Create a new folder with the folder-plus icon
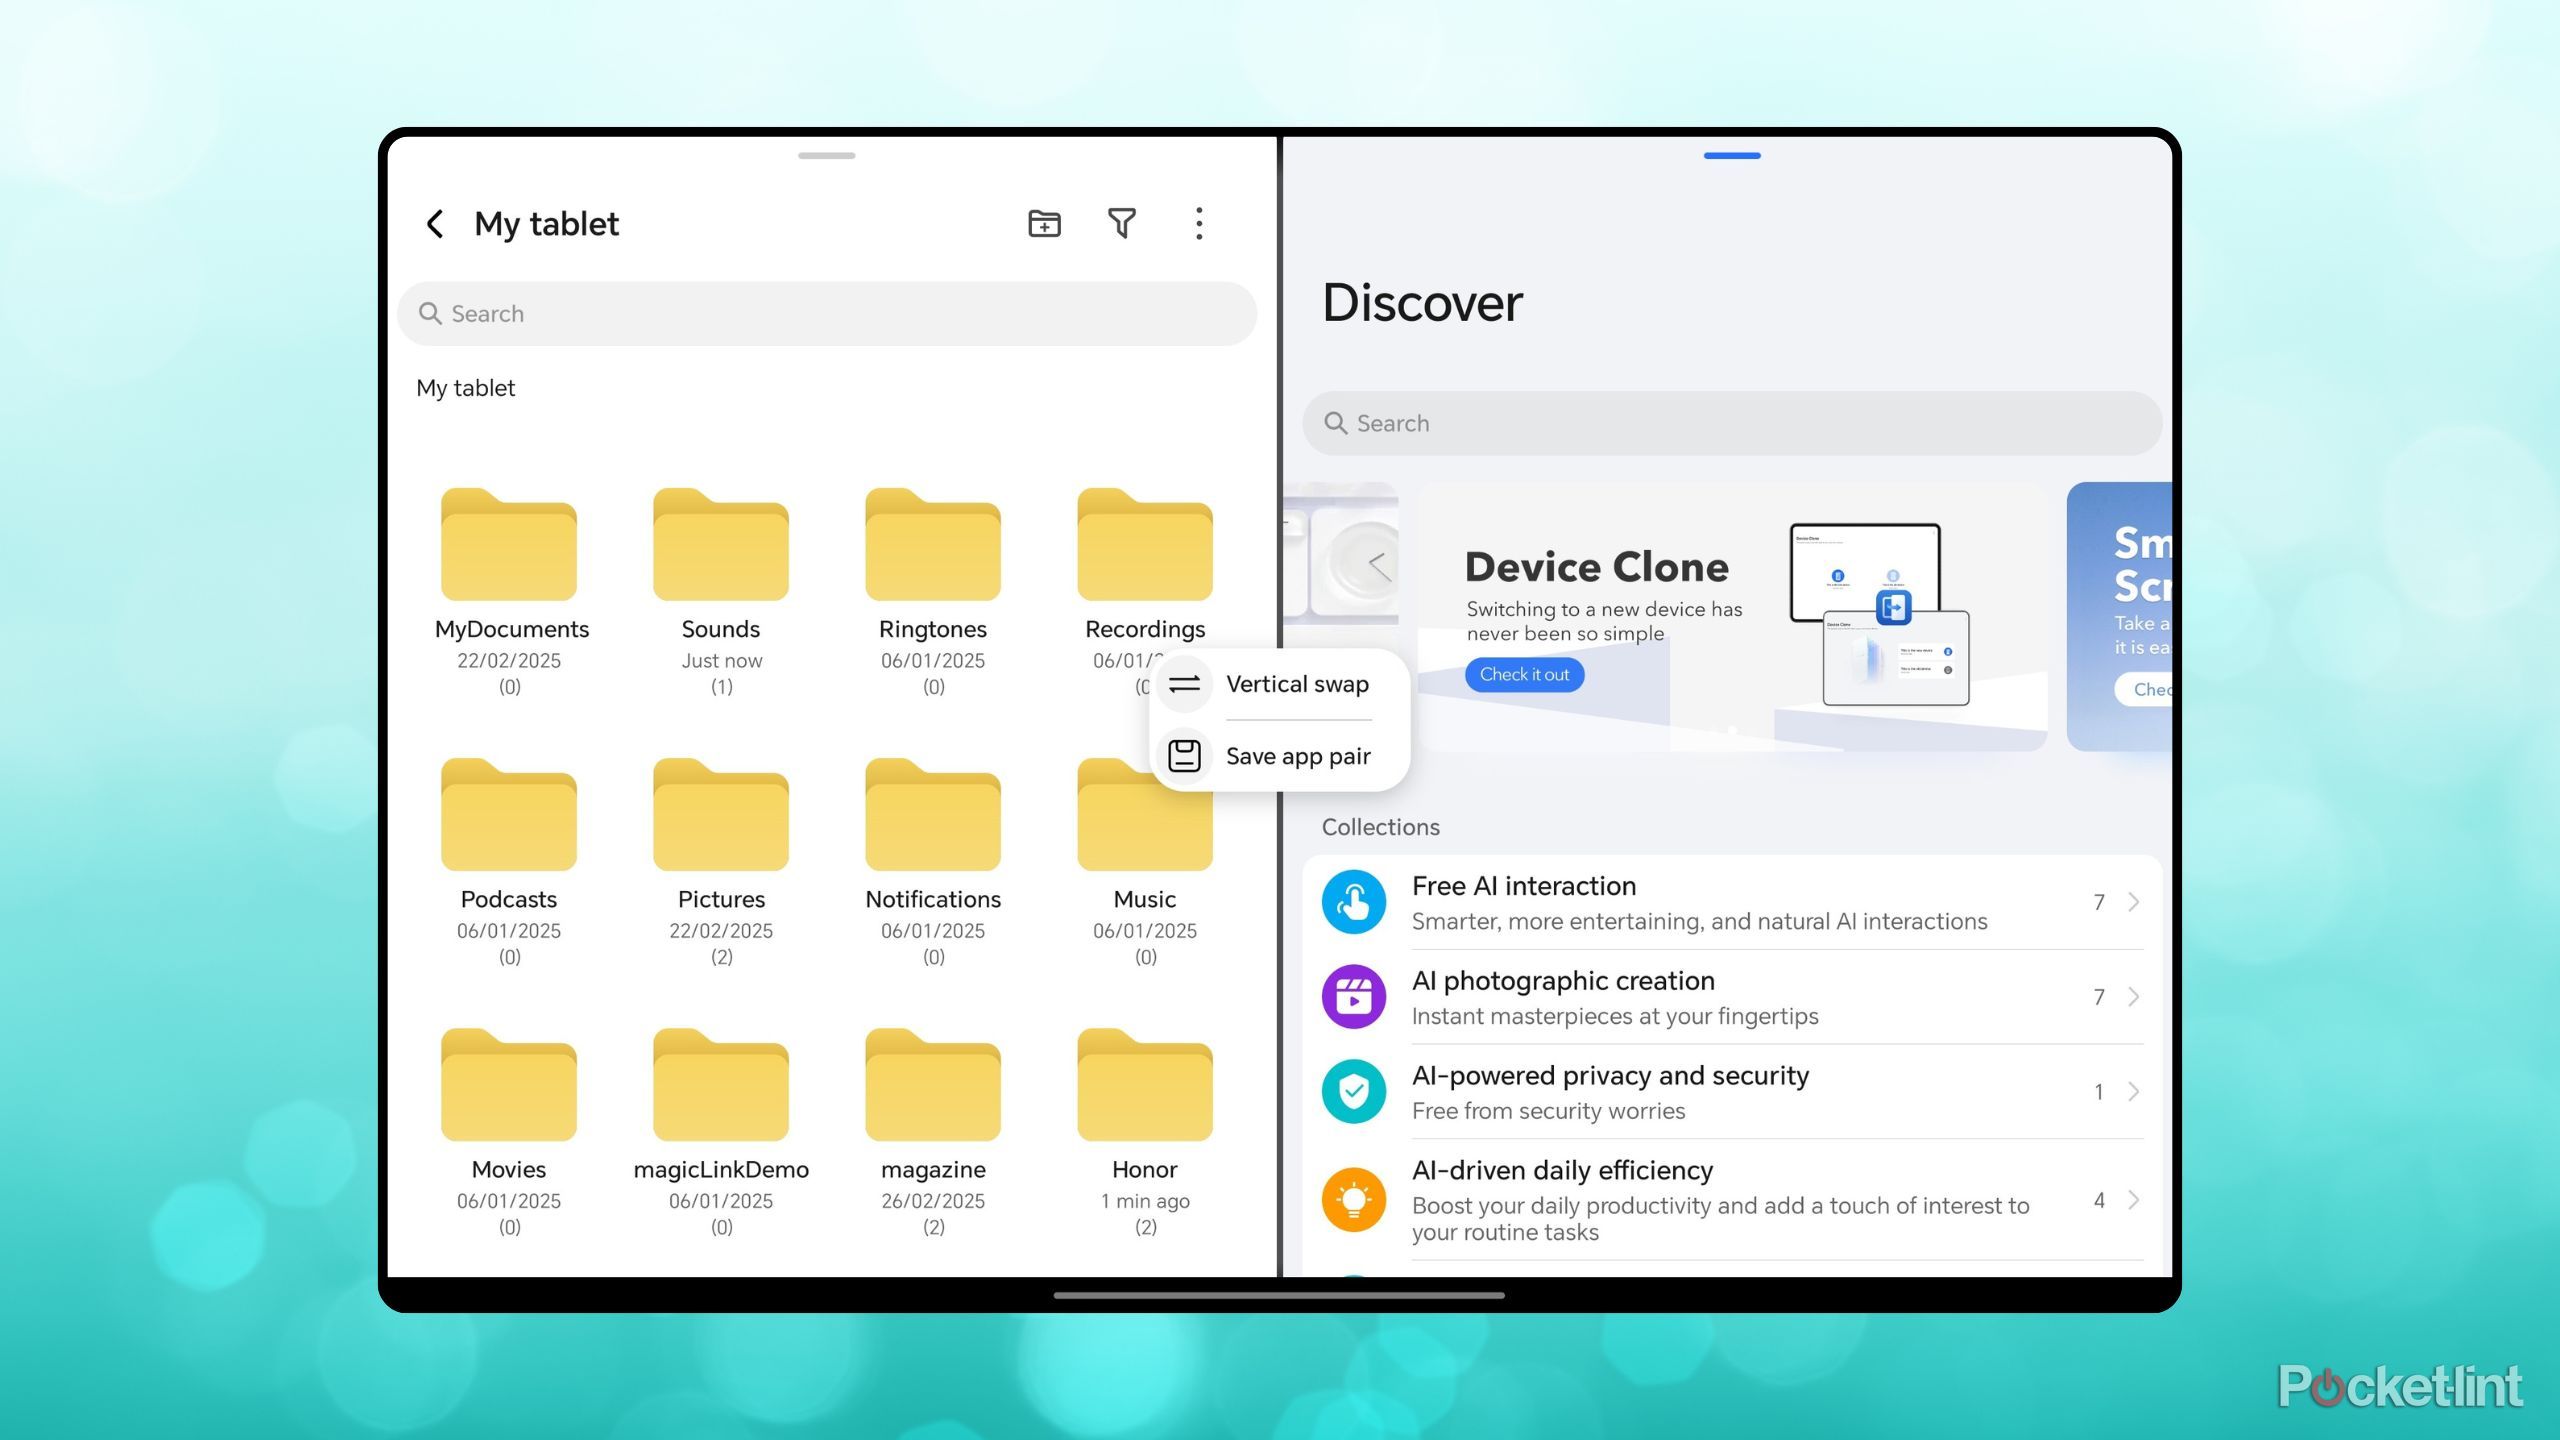The image size is (2560, 1440). click(x=1044, y=223)
